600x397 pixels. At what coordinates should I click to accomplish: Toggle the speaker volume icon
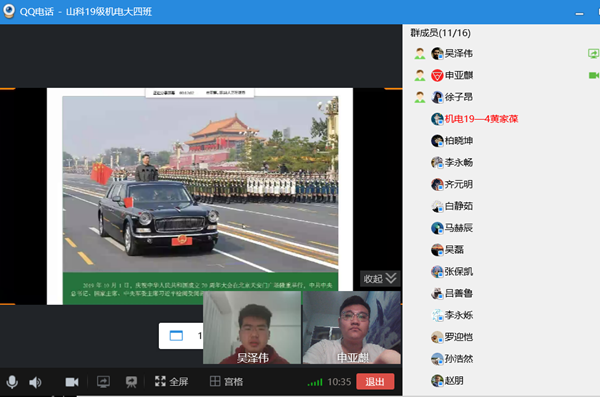[35, 382]
